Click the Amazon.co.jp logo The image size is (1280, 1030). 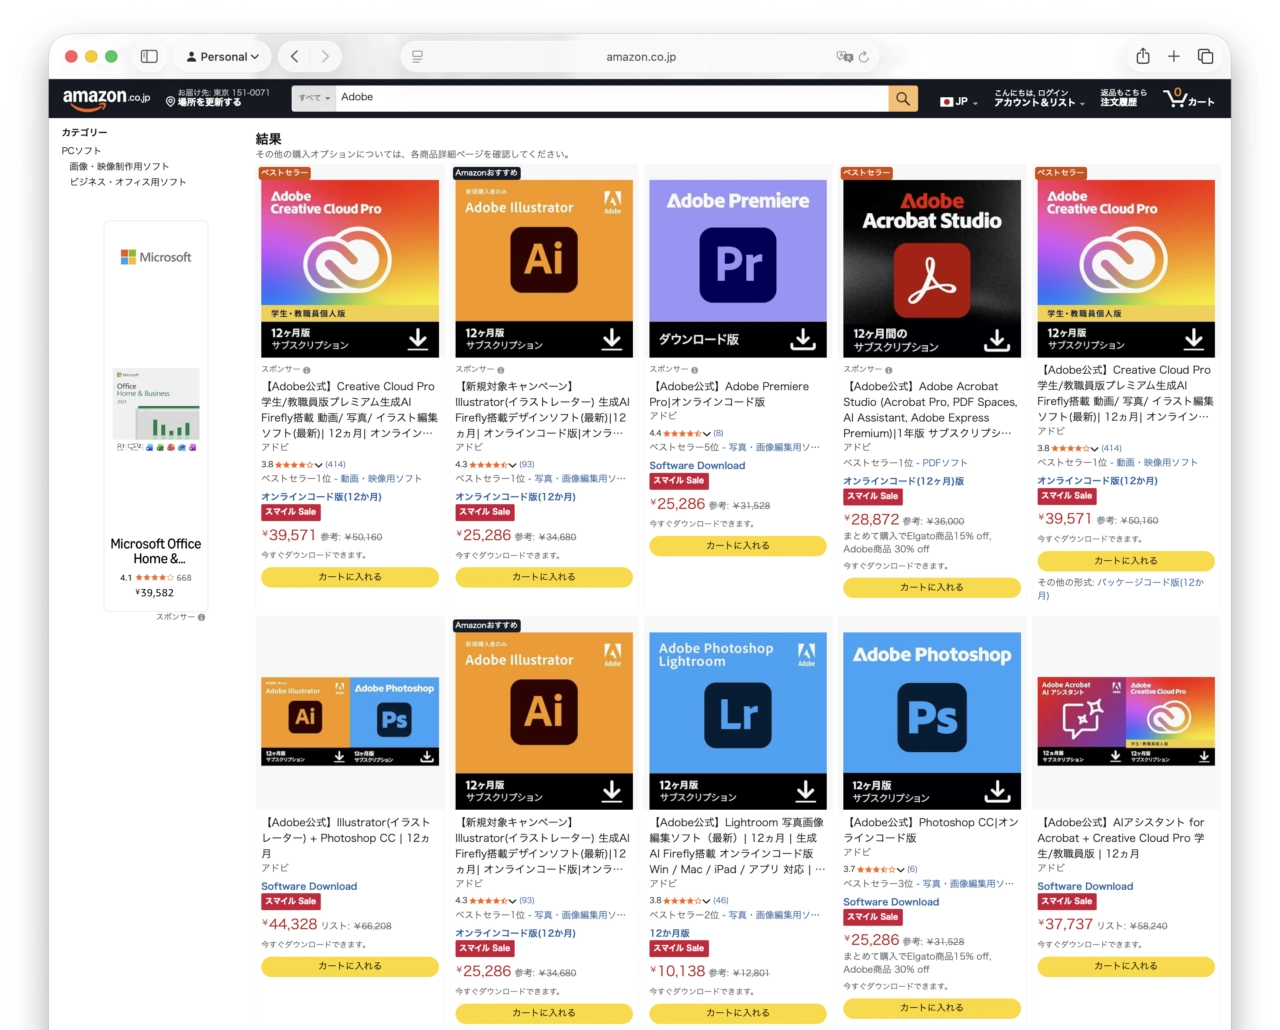[106, 98]
